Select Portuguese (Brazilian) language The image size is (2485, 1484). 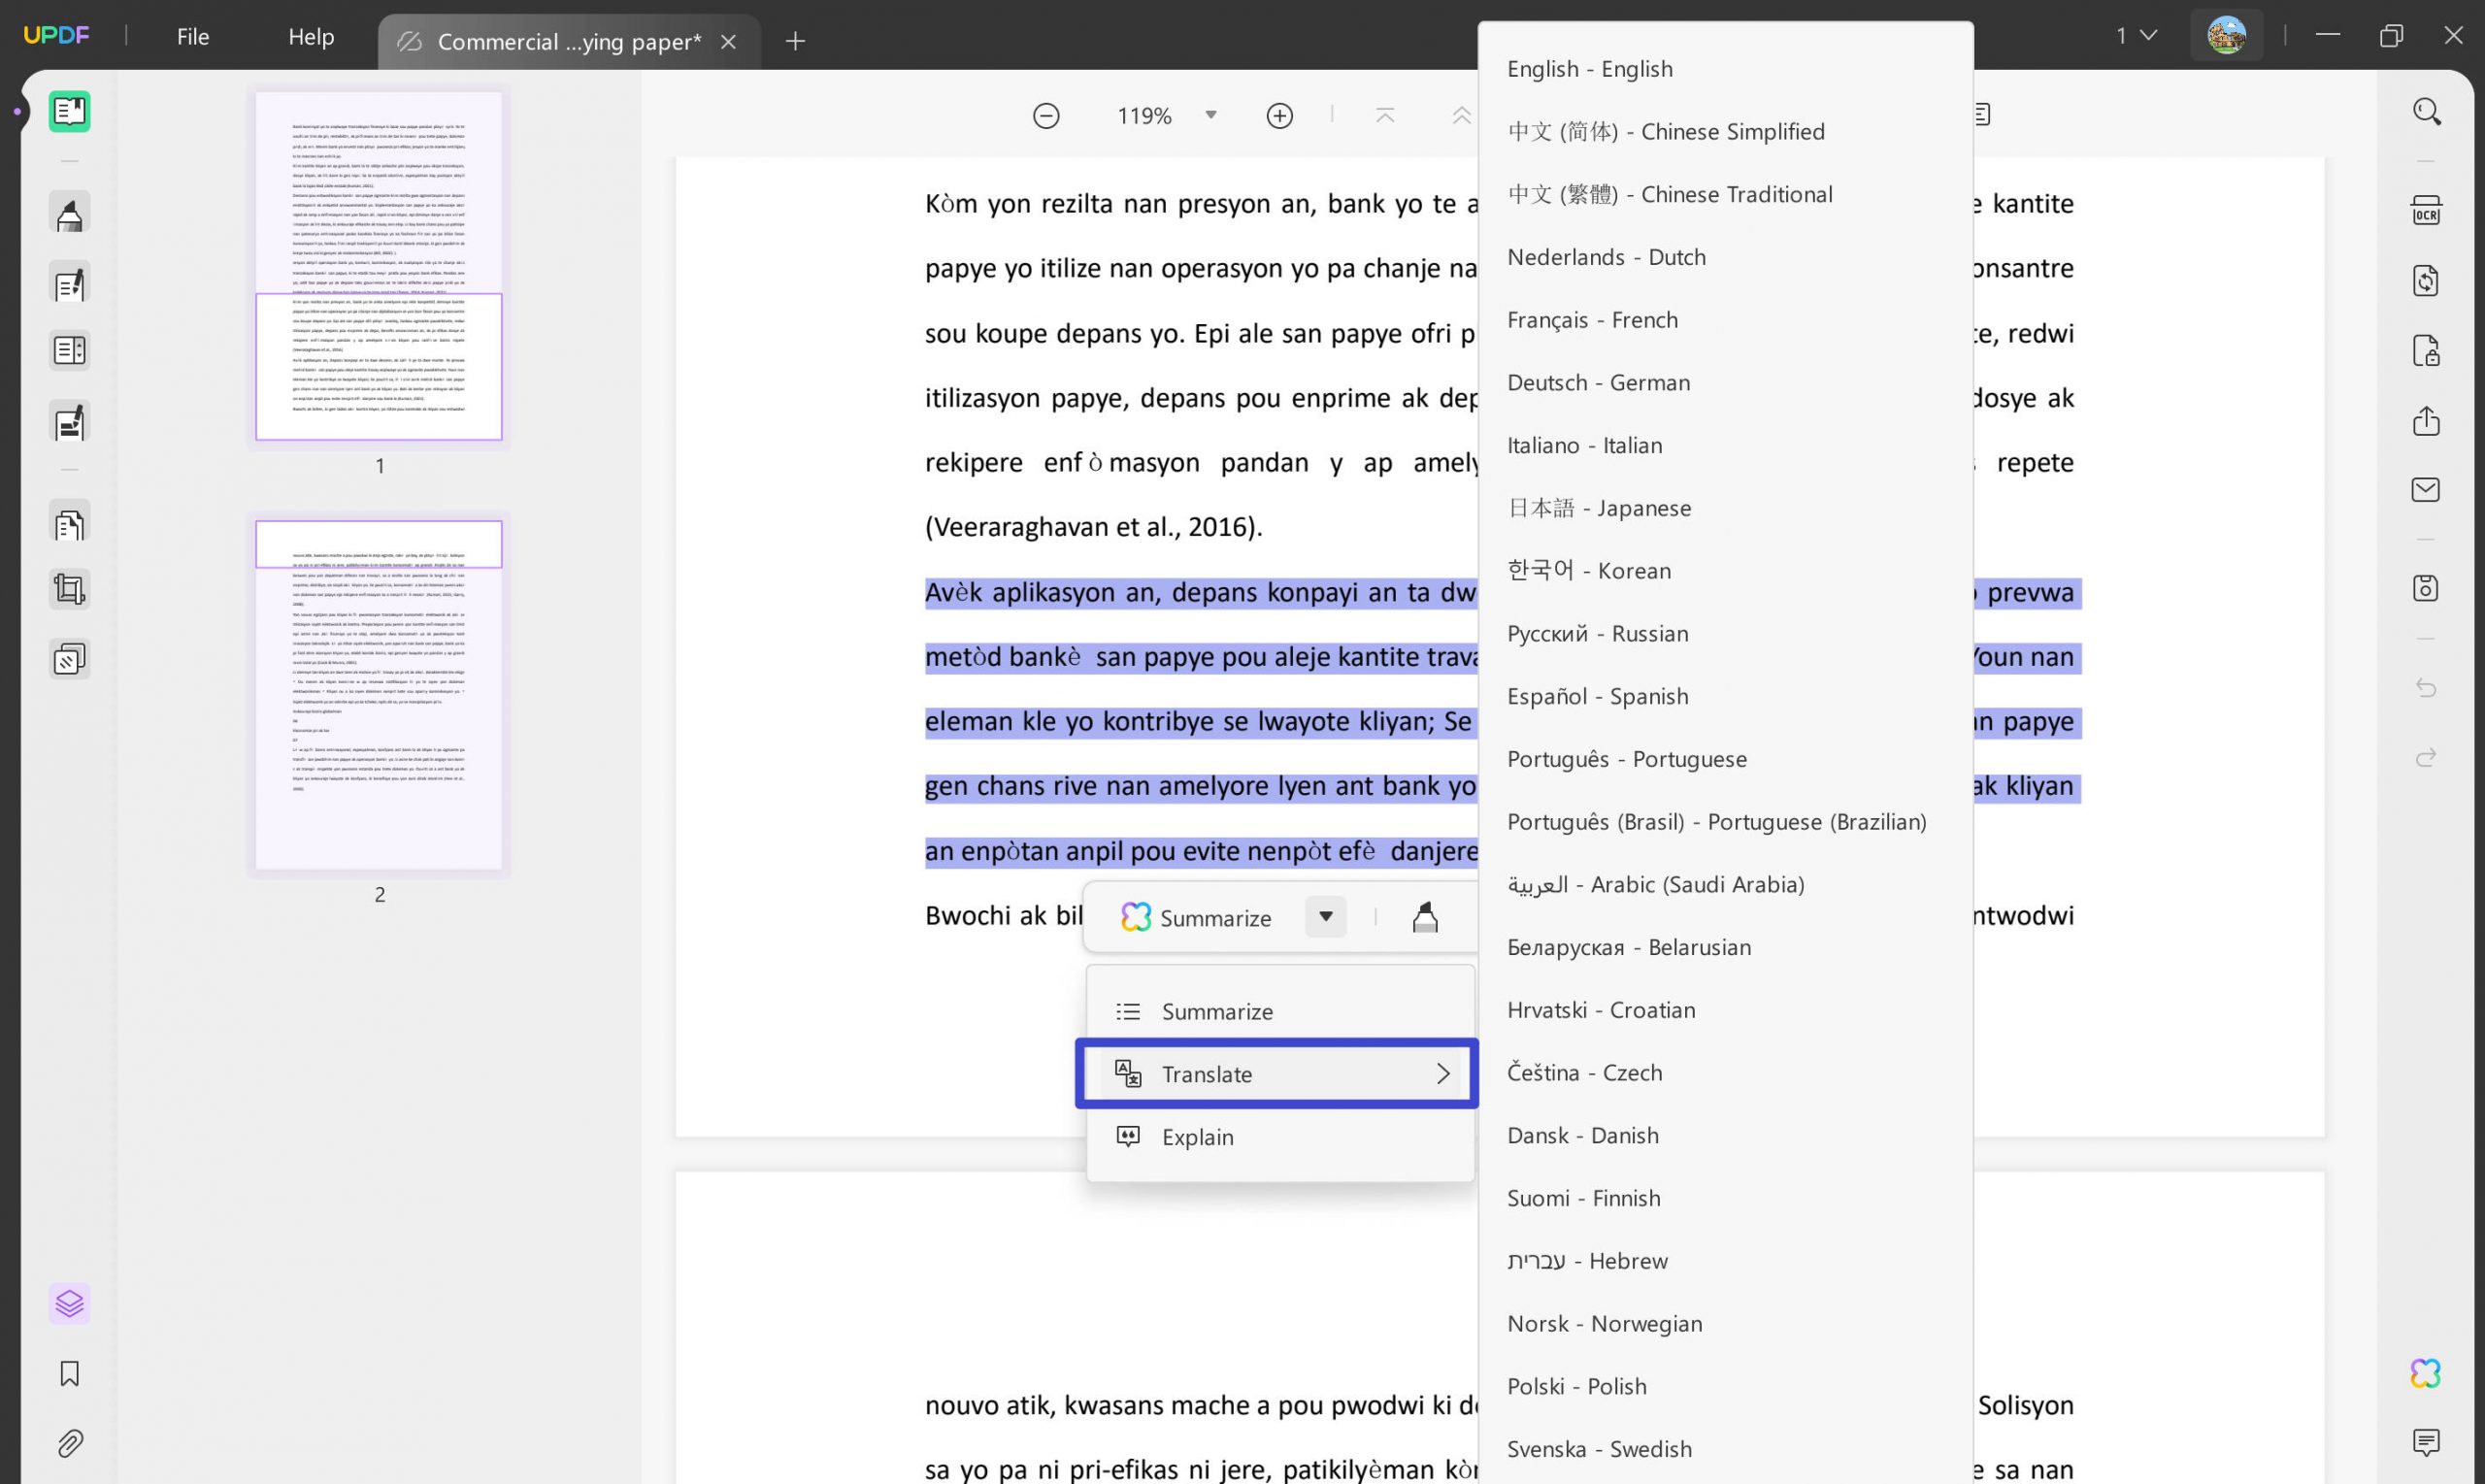(x=1725, y=822)
